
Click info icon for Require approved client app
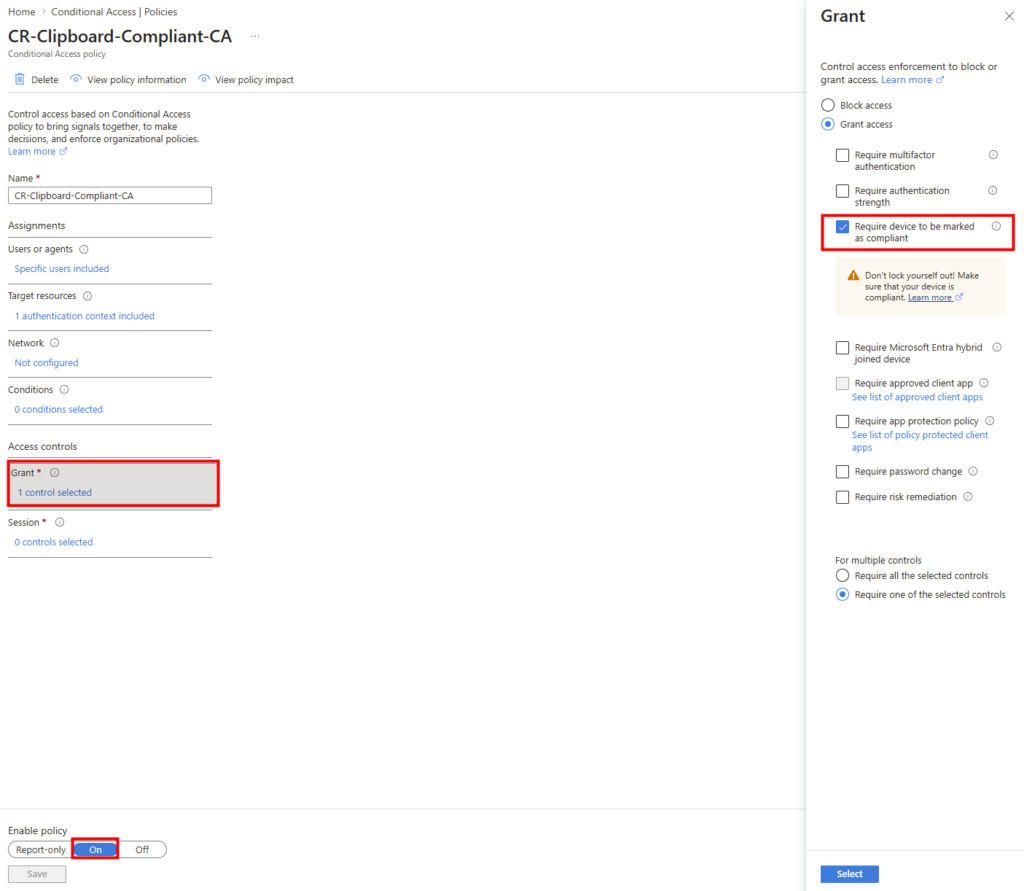984,383
